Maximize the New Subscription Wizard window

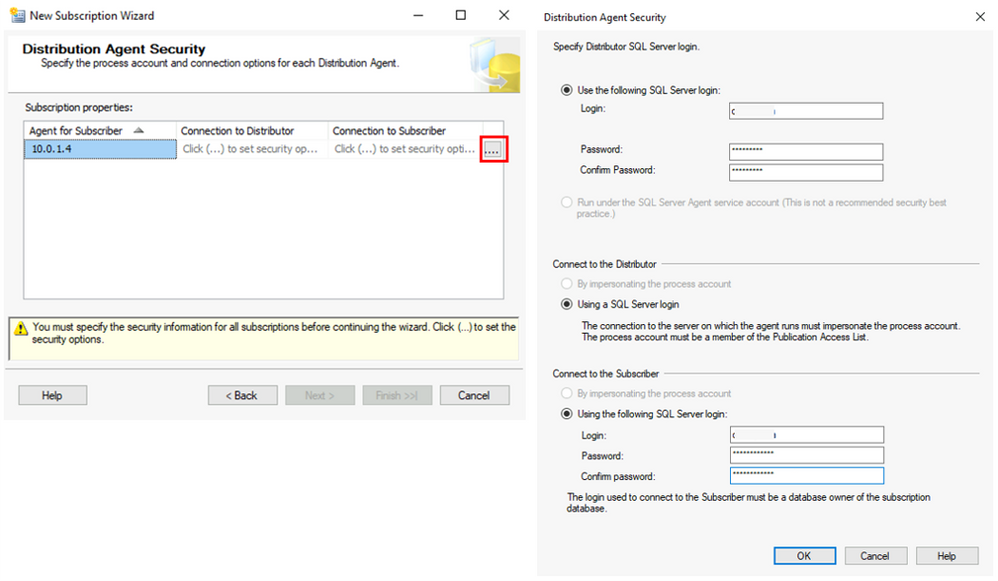tap(460, 16)
